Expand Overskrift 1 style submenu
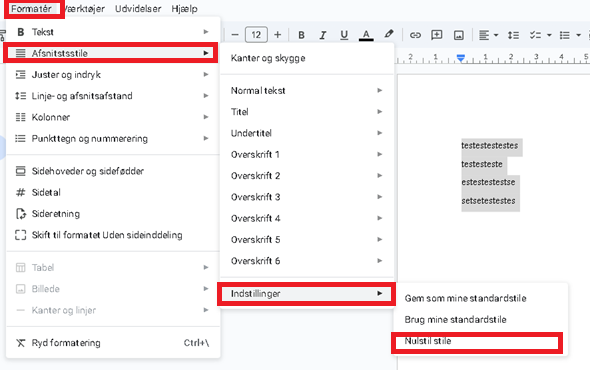Image resolution: width=590 pixels, height=370 pixels. pos(307,154)
